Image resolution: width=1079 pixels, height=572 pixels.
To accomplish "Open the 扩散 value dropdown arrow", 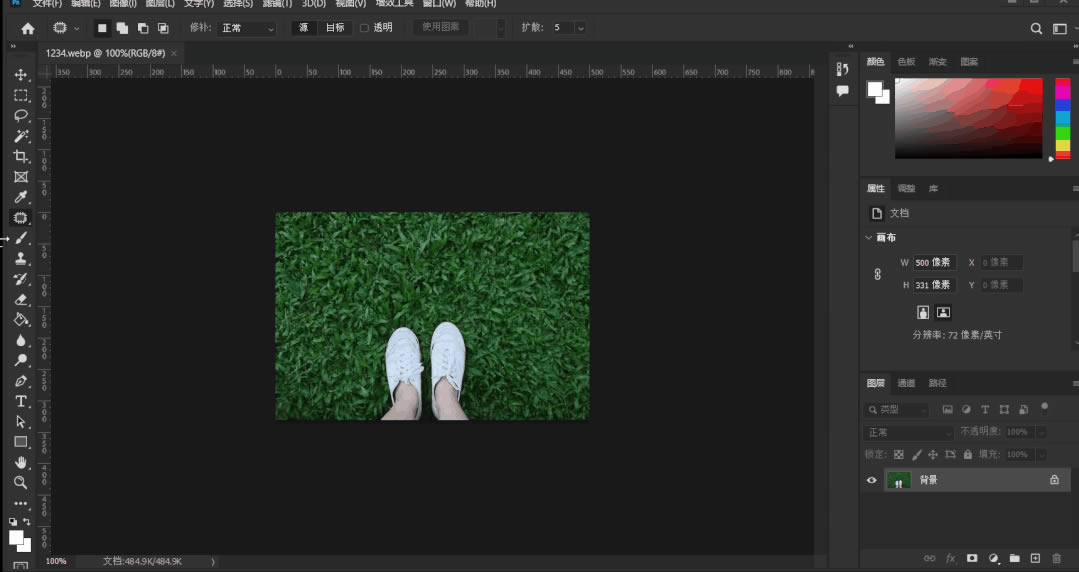I will coord(580,28).
